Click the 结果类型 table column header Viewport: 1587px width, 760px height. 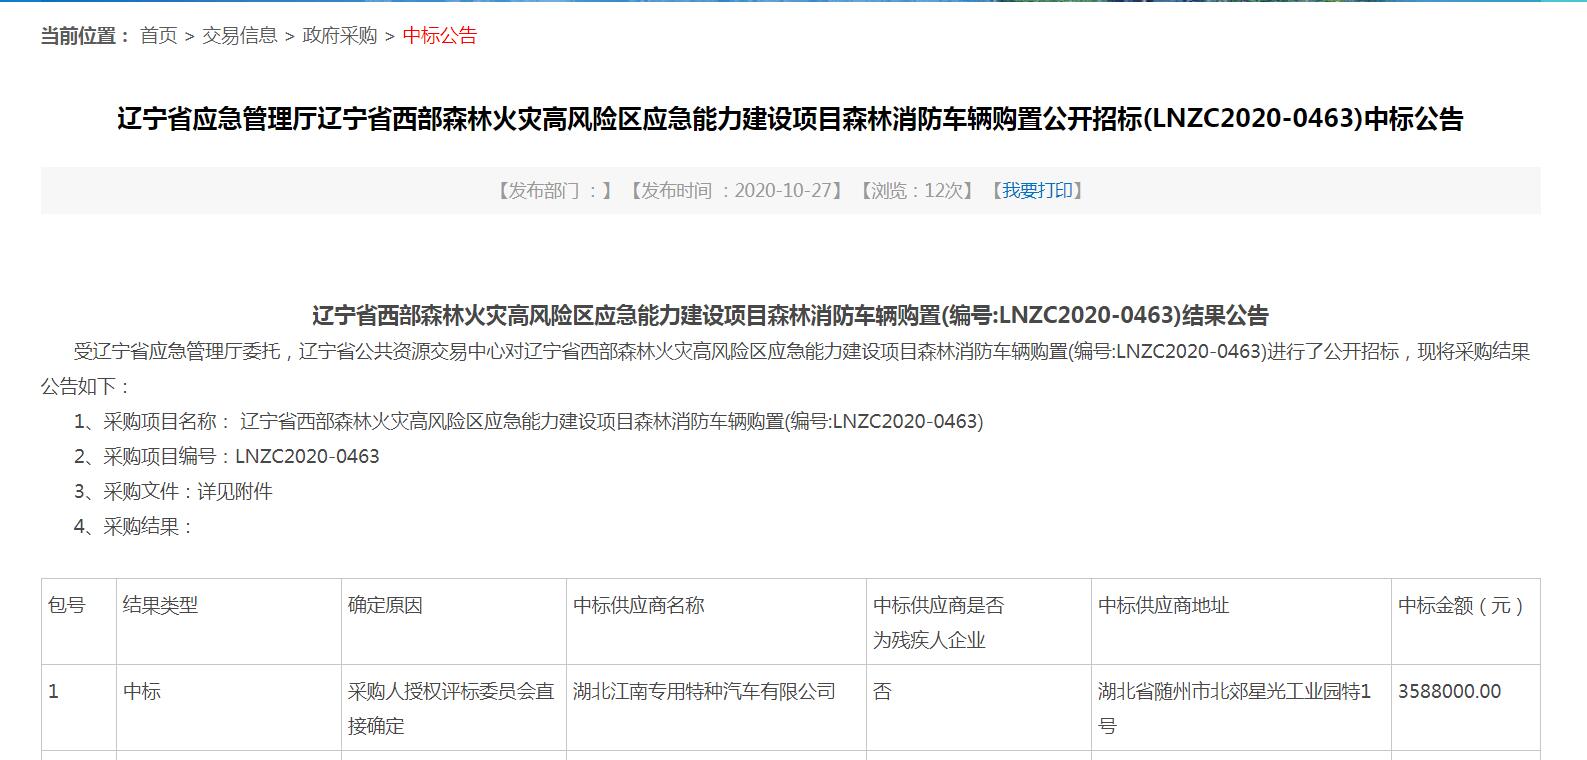[160, 605]
